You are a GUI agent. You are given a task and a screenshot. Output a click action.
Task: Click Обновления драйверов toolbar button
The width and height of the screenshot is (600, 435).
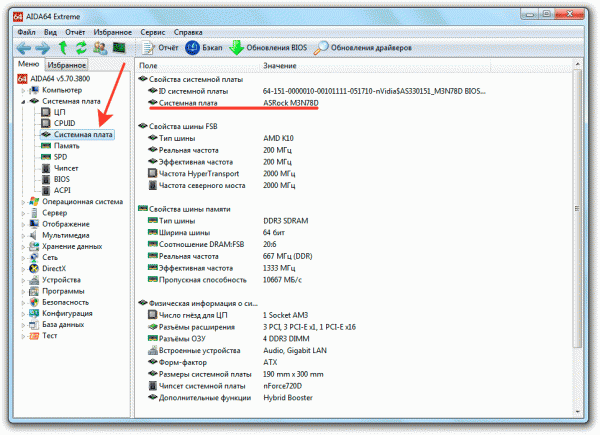pyautogui.click(x=363, y=48)
